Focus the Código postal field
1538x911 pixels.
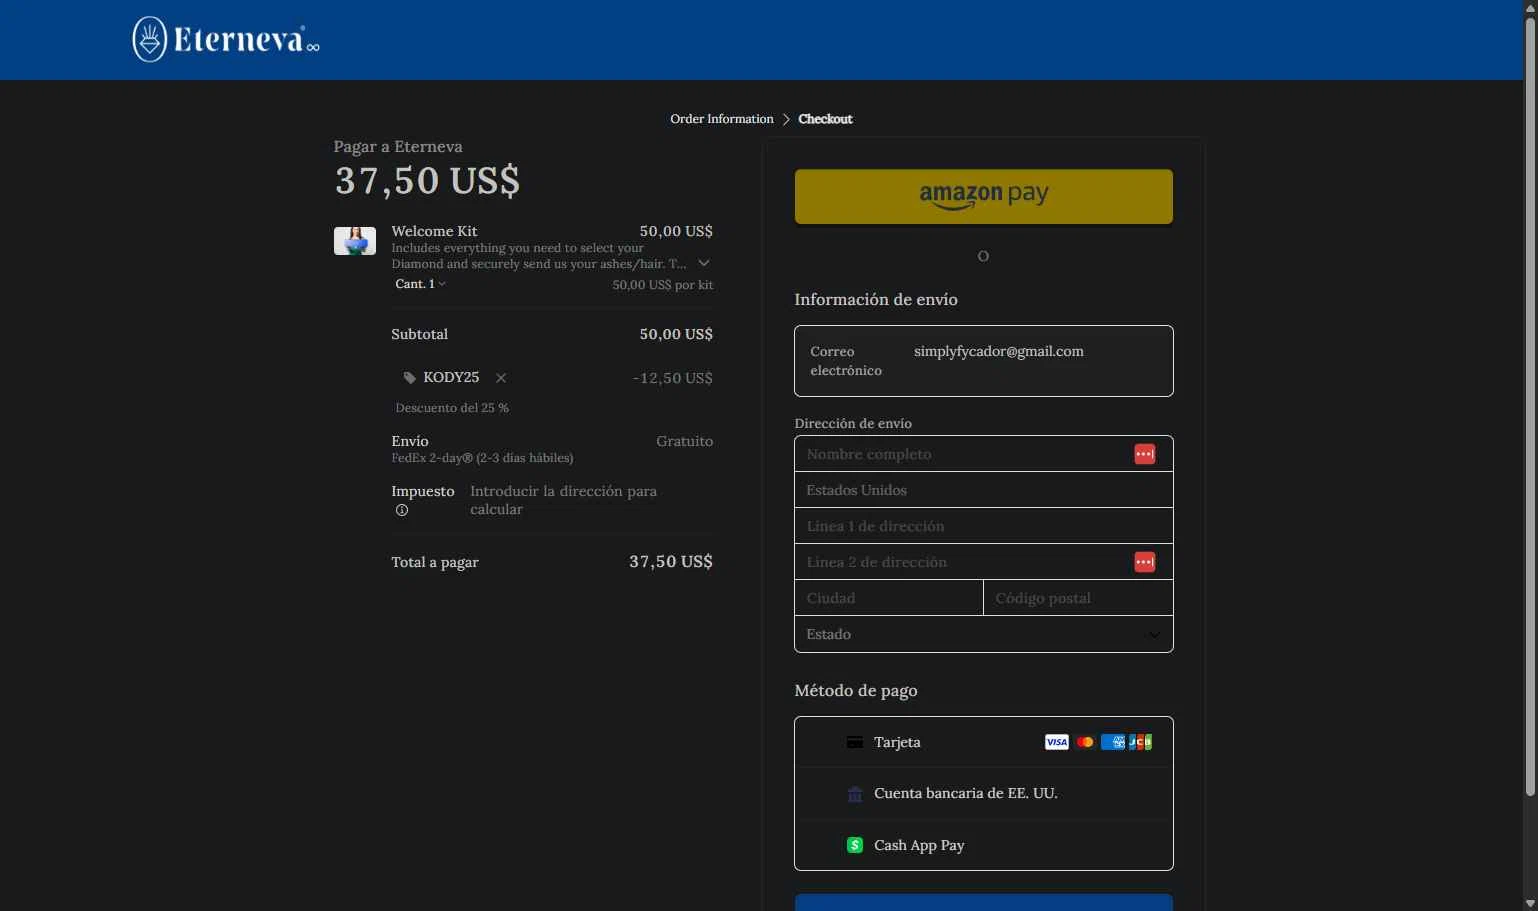click(x=1078, y=598)
